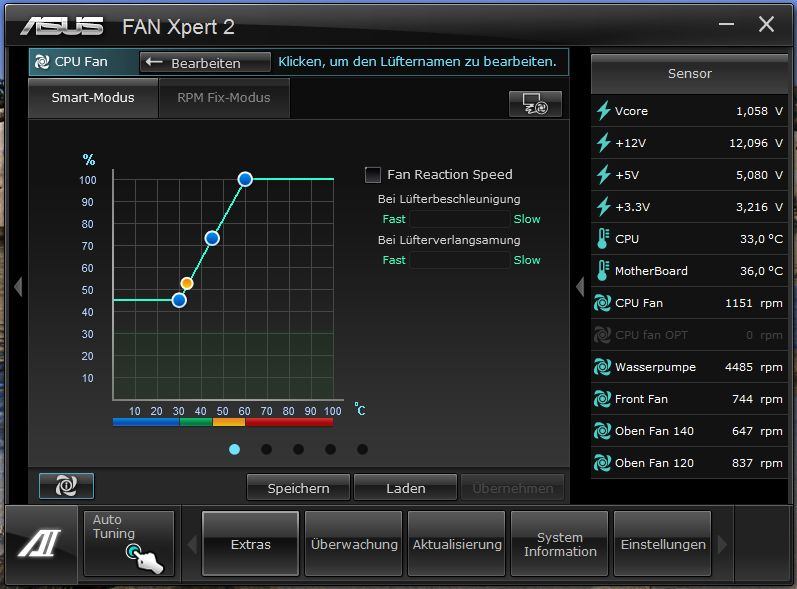
Task: Click the +12V lightning bolt icon
Action: [603, 143]
